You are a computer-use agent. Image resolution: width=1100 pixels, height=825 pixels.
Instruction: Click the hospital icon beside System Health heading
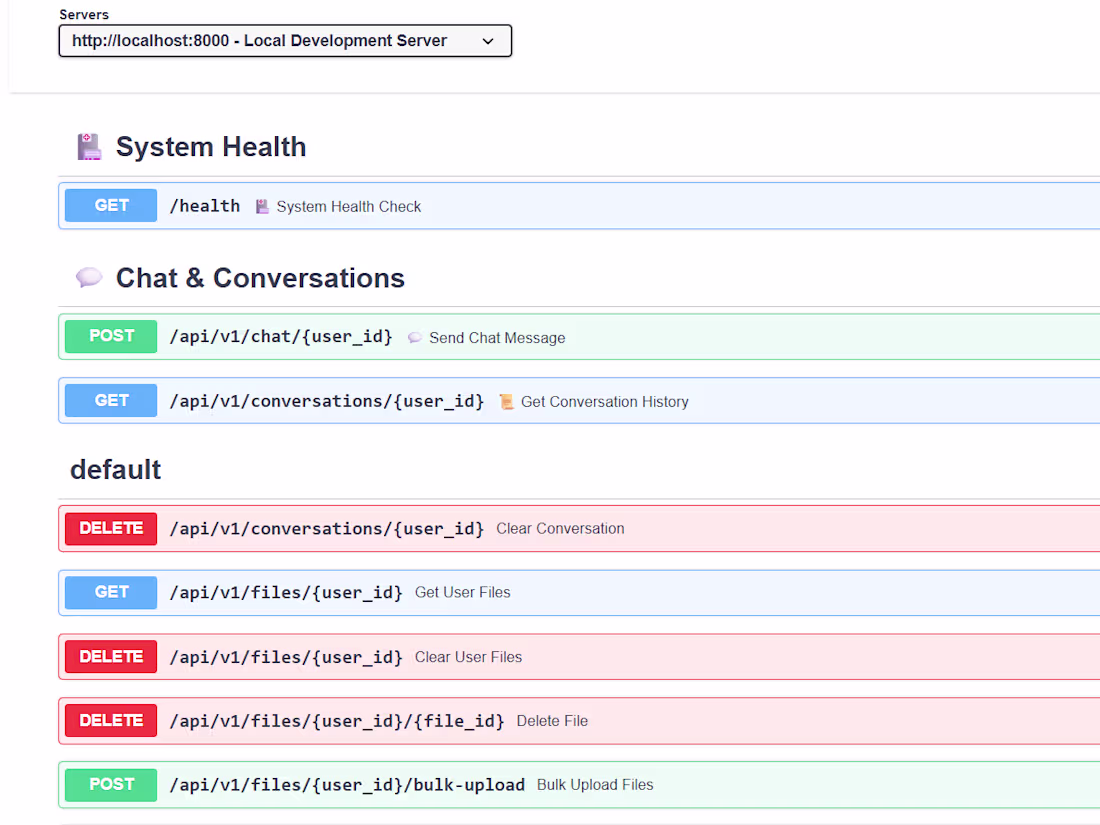pos(89,145)
